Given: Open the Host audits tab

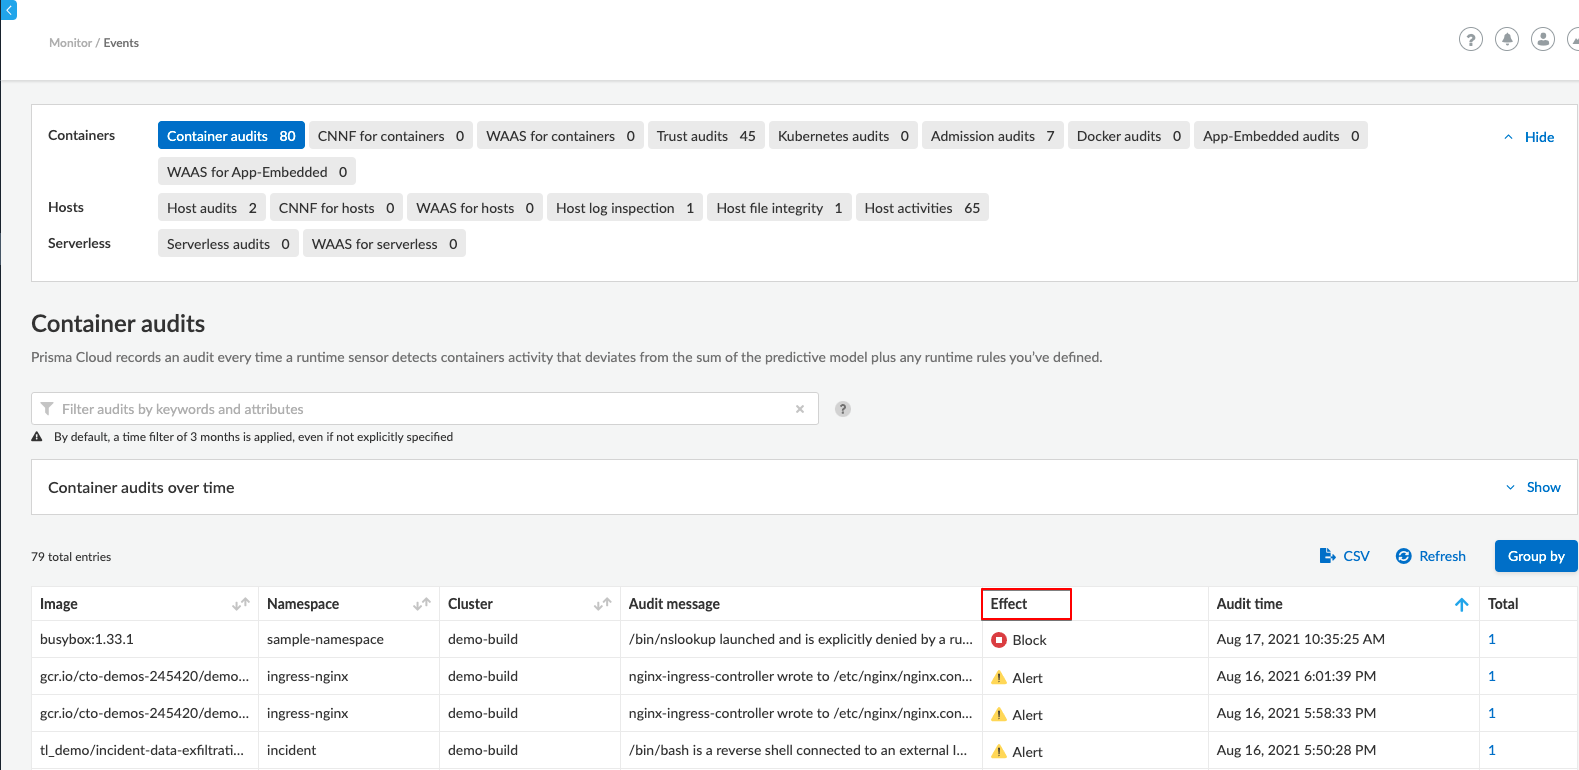Looking at the screenshot, I should [212, 208].
